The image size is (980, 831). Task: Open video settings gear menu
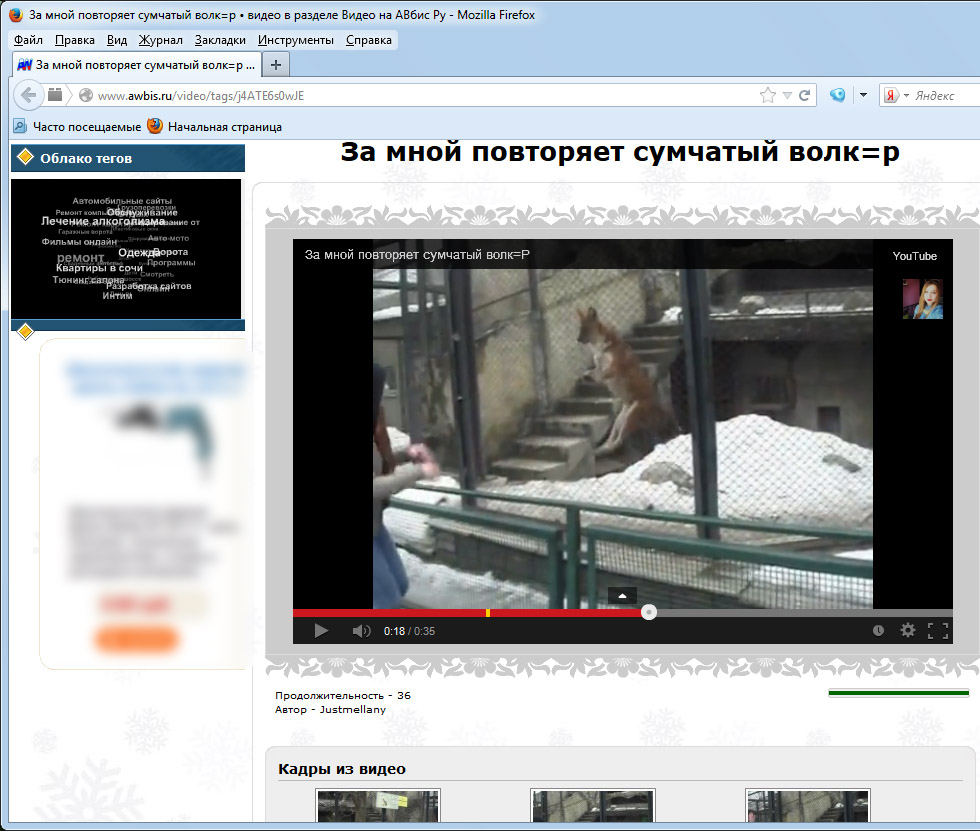click(x=907, y=630)
